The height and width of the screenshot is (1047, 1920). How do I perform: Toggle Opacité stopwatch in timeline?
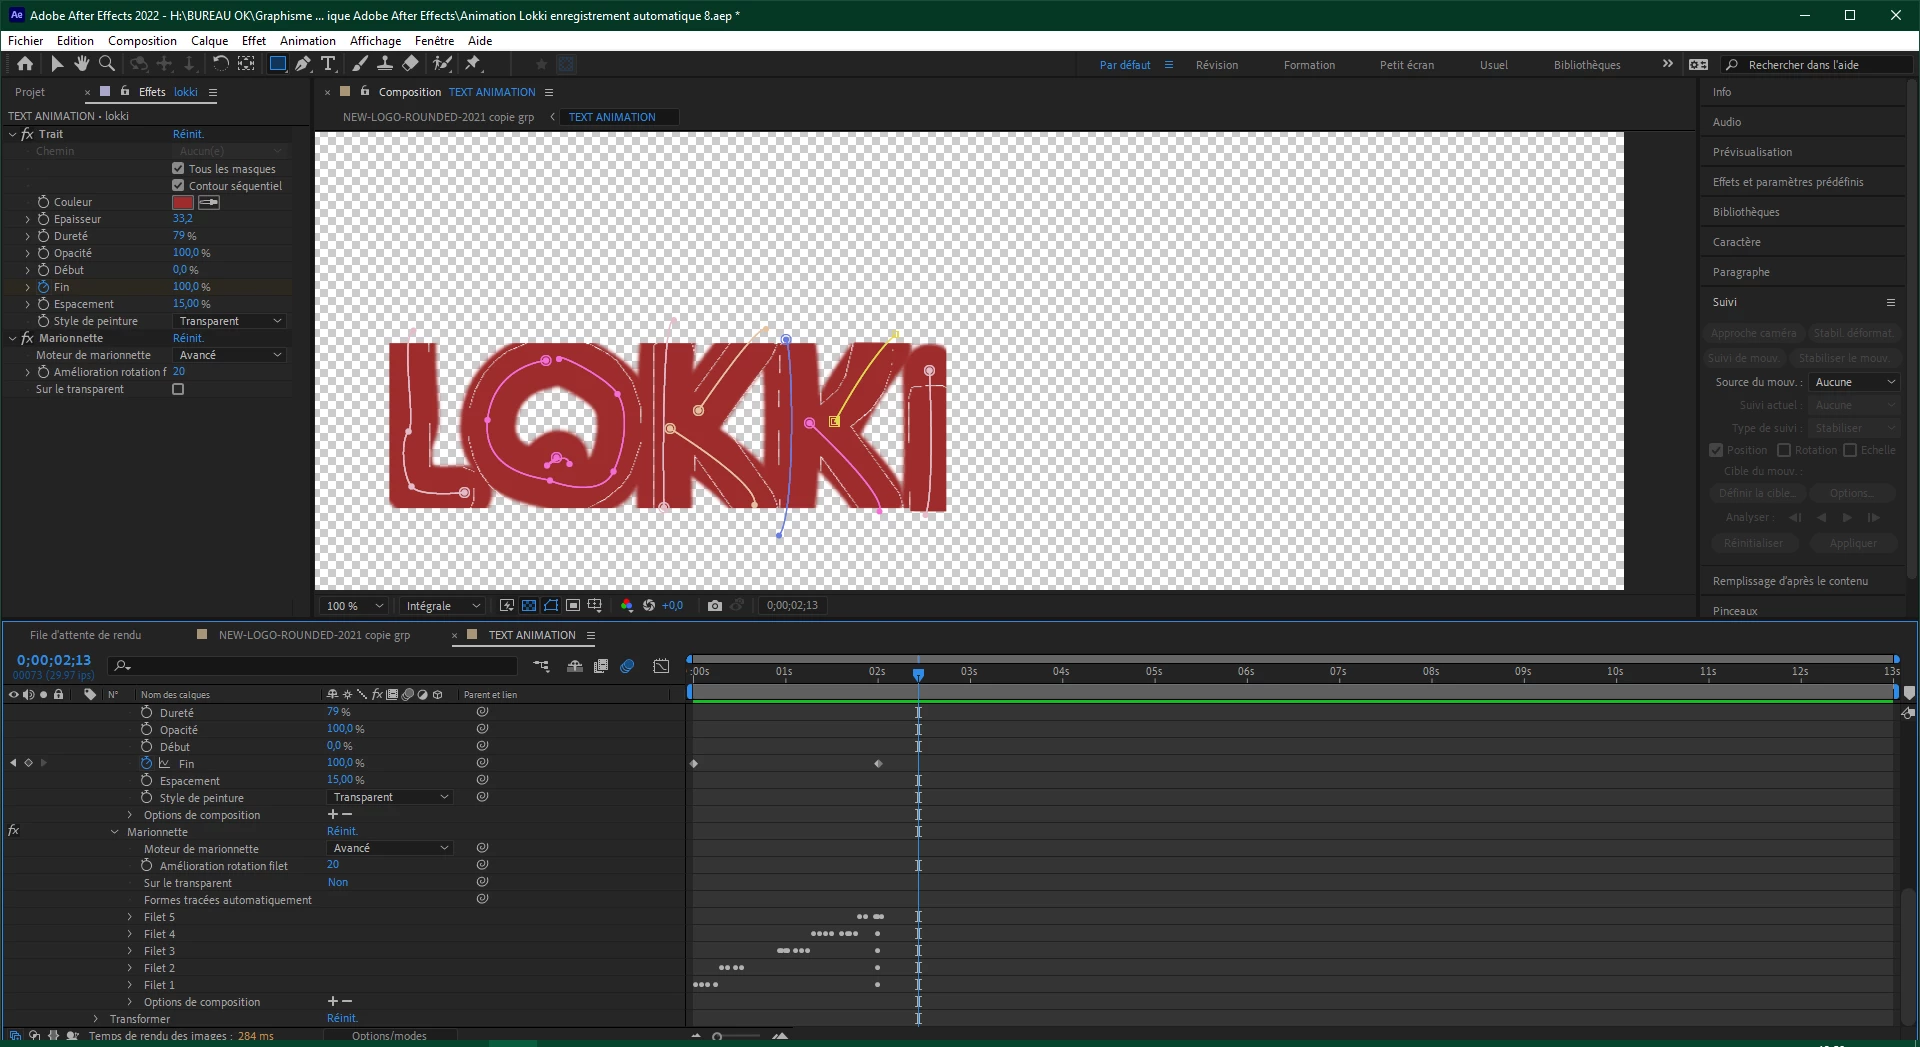click(x=146, y=729)
